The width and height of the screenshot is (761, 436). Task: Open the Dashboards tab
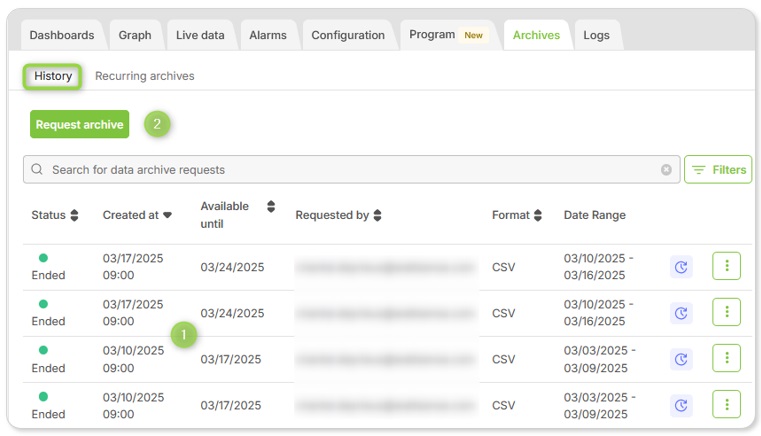tap(62, 35)
